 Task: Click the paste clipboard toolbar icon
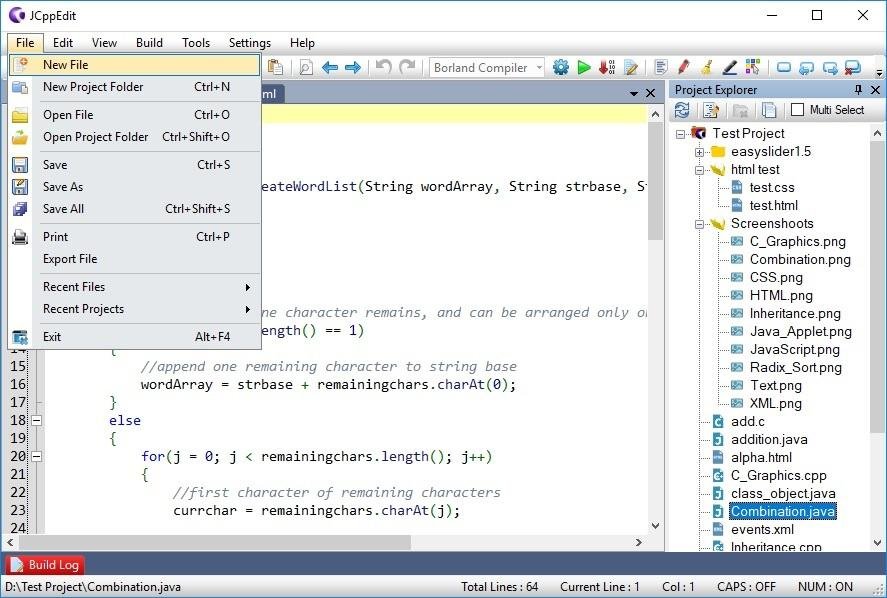[x=275, y=67]
